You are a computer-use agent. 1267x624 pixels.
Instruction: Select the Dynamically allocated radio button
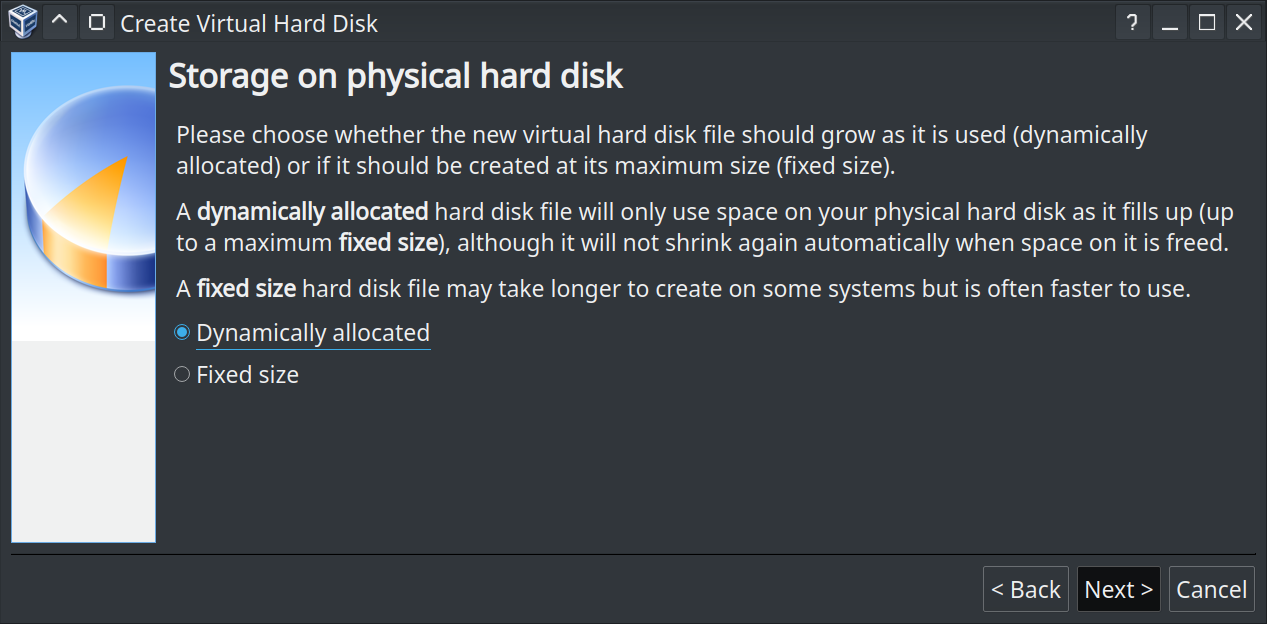pyautogui.click(x=182, y=333)
